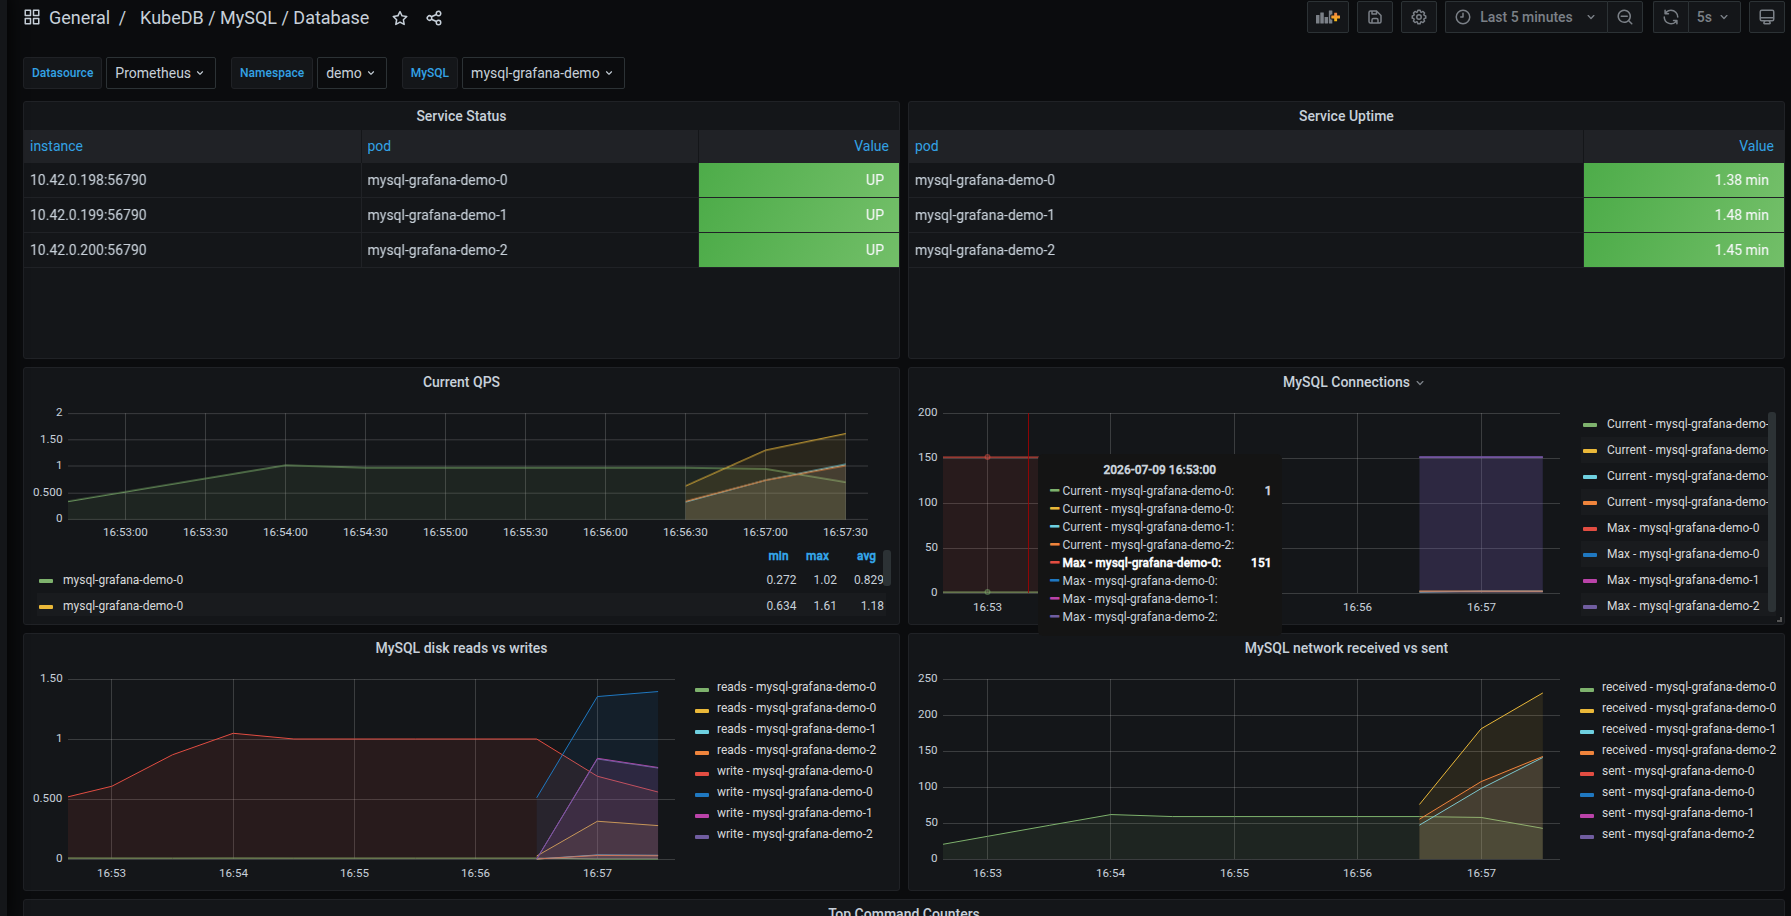This screenshot has width=1791, height=916.
Task: Open color picker for Max - mysql-grafana-demo-1 swatch
Action: pos(1590,581)
